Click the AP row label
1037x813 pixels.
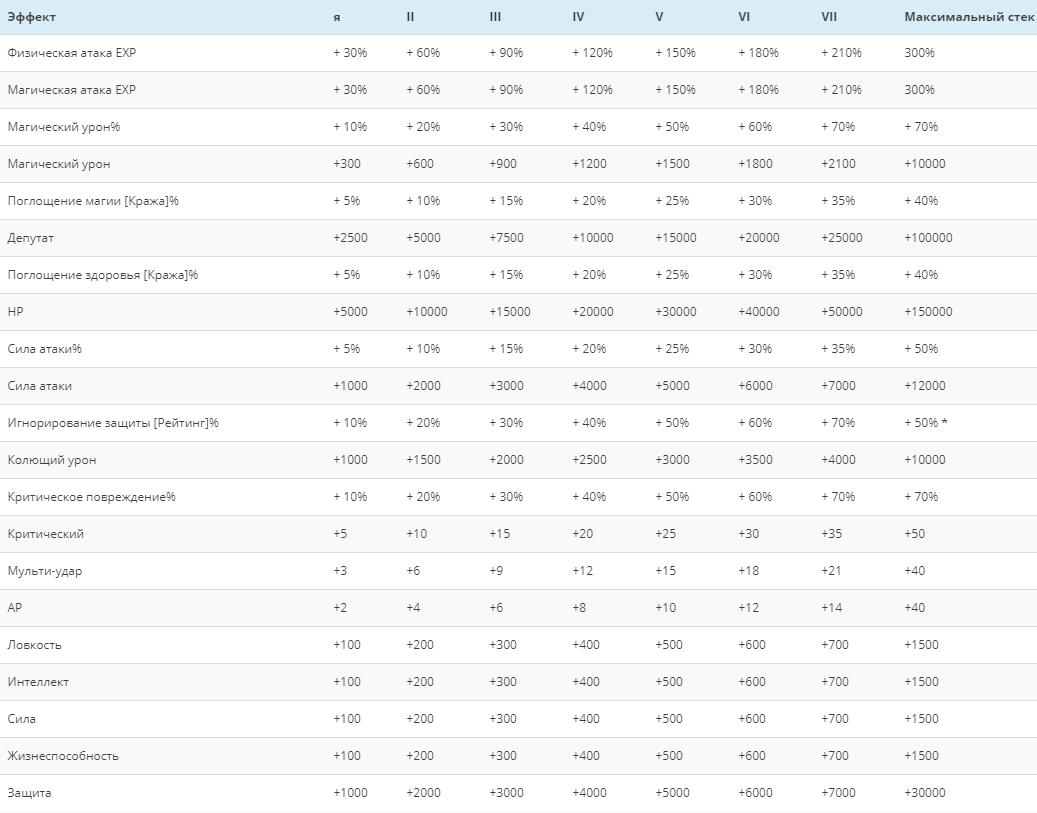(x=15, y=607)
